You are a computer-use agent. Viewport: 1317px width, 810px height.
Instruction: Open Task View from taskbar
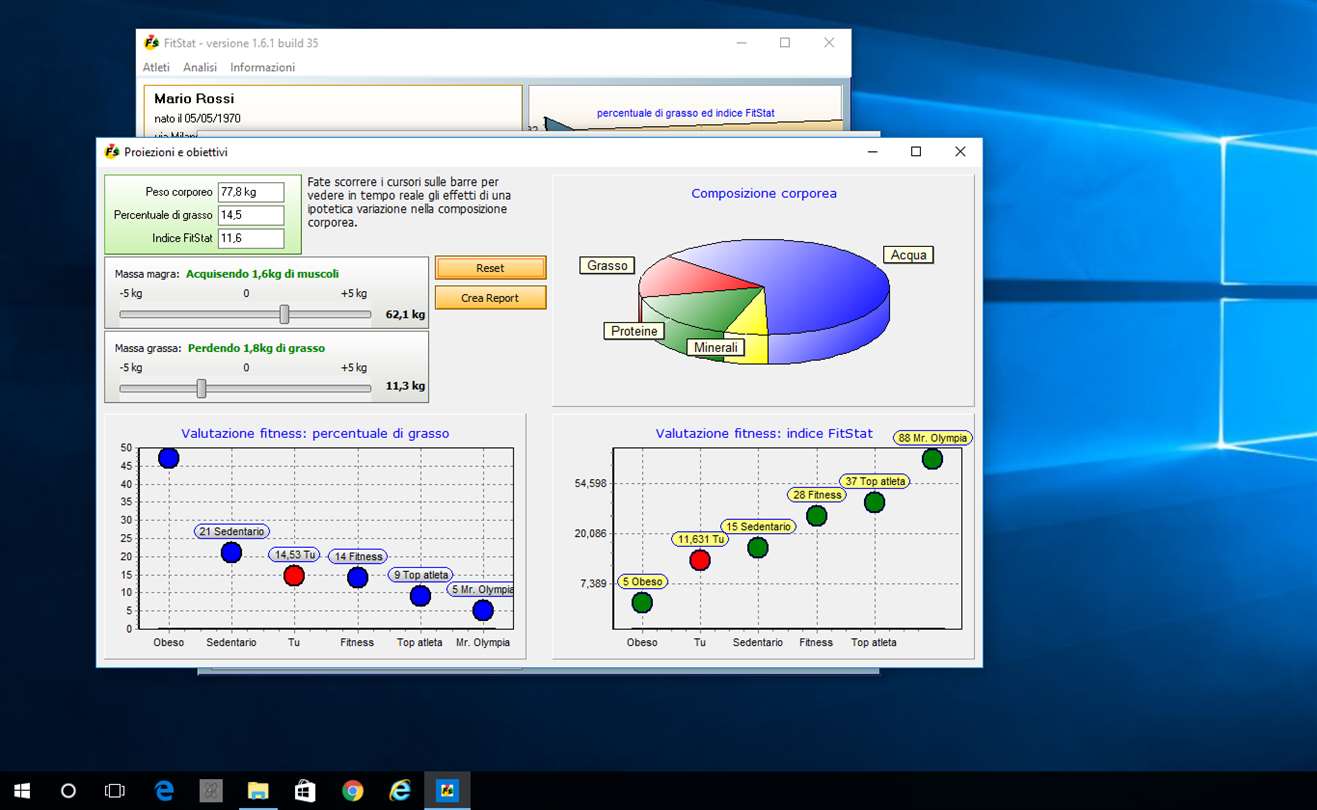115,791
